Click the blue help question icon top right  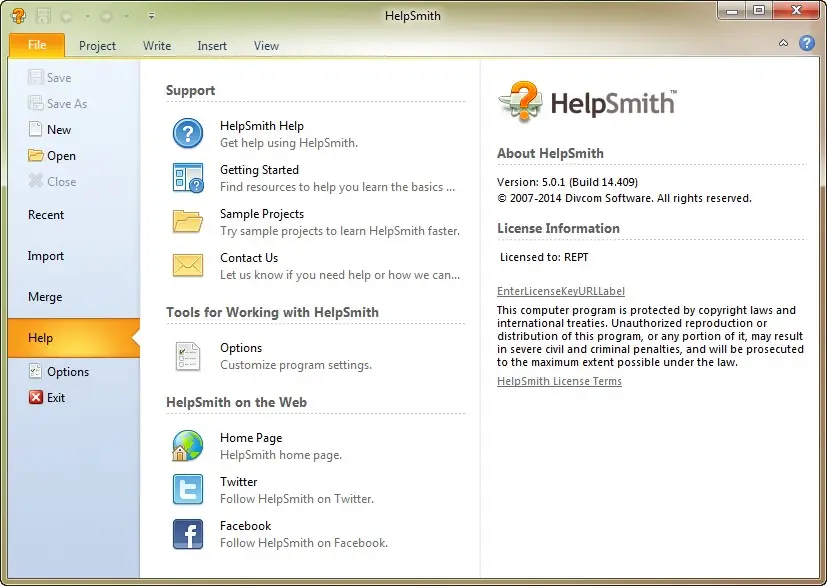[806, 43]
